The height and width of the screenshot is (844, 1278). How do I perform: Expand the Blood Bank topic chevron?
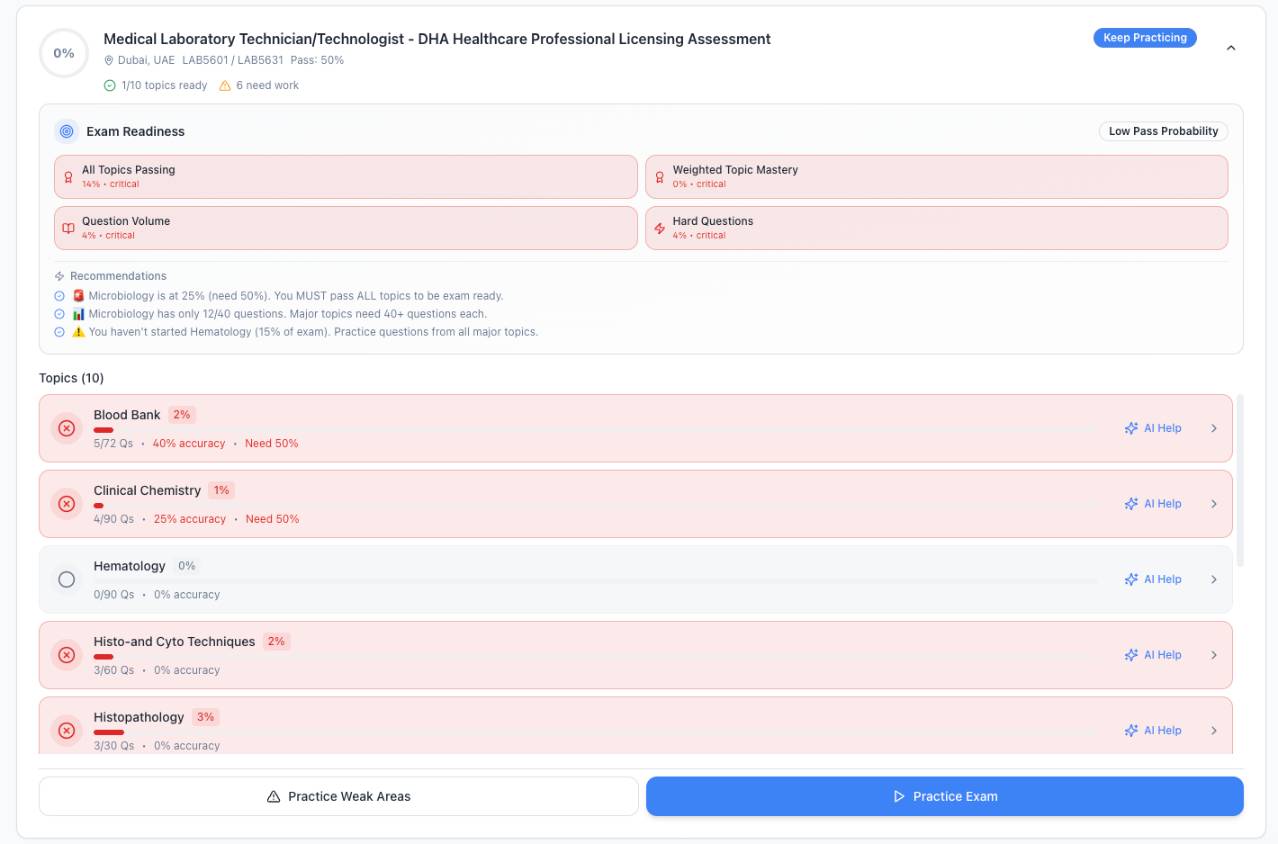(x=1214, y=428)
